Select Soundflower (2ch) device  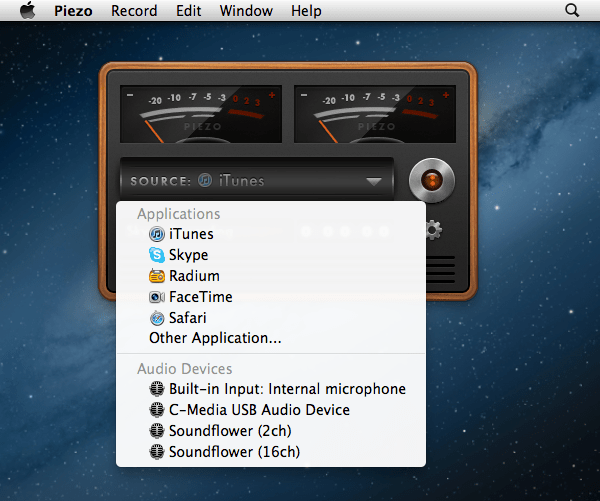click(271, 431)
